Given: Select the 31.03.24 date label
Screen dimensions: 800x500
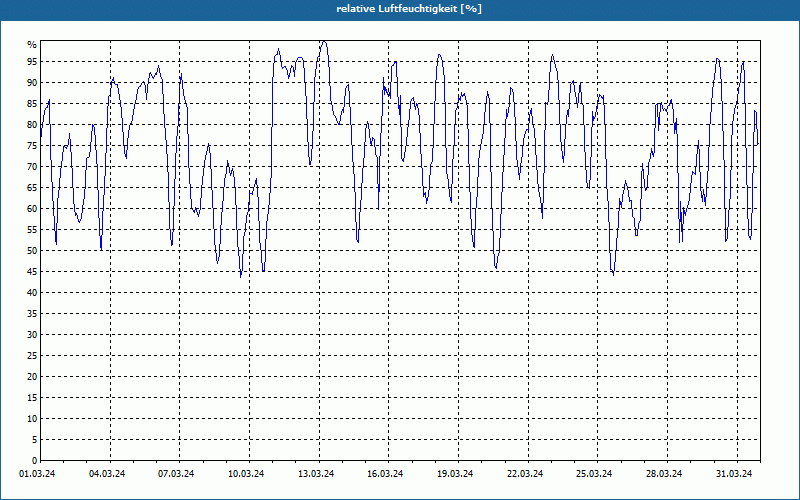Looking at the screenshot, I should [x=734, y=474].
